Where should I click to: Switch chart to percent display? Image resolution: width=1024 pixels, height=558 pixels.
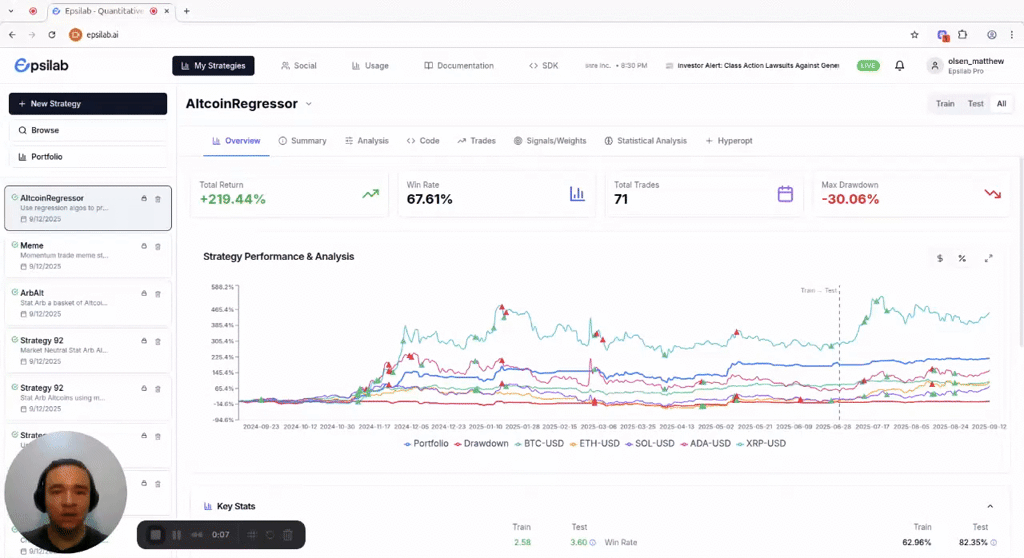[962, 258]
